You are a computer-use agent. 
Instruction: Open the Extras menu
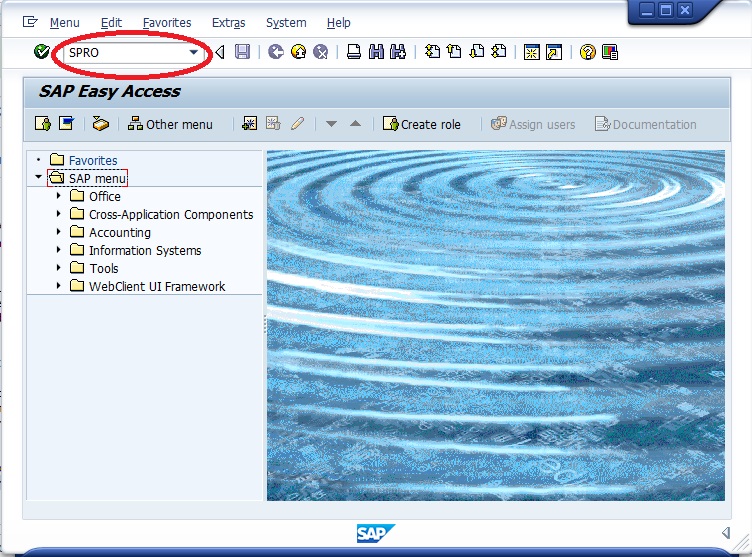click(228, 23)
